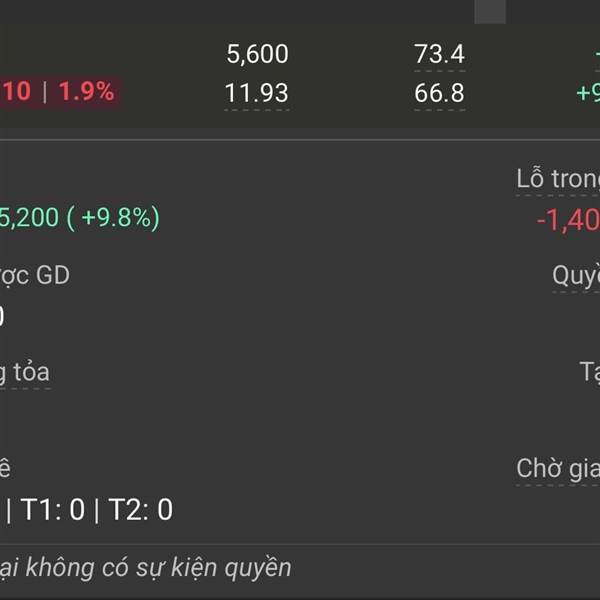Click the cut-off 'ê' label above T1
This screenshot has height=600, width=600.
(x=5, y=468)
